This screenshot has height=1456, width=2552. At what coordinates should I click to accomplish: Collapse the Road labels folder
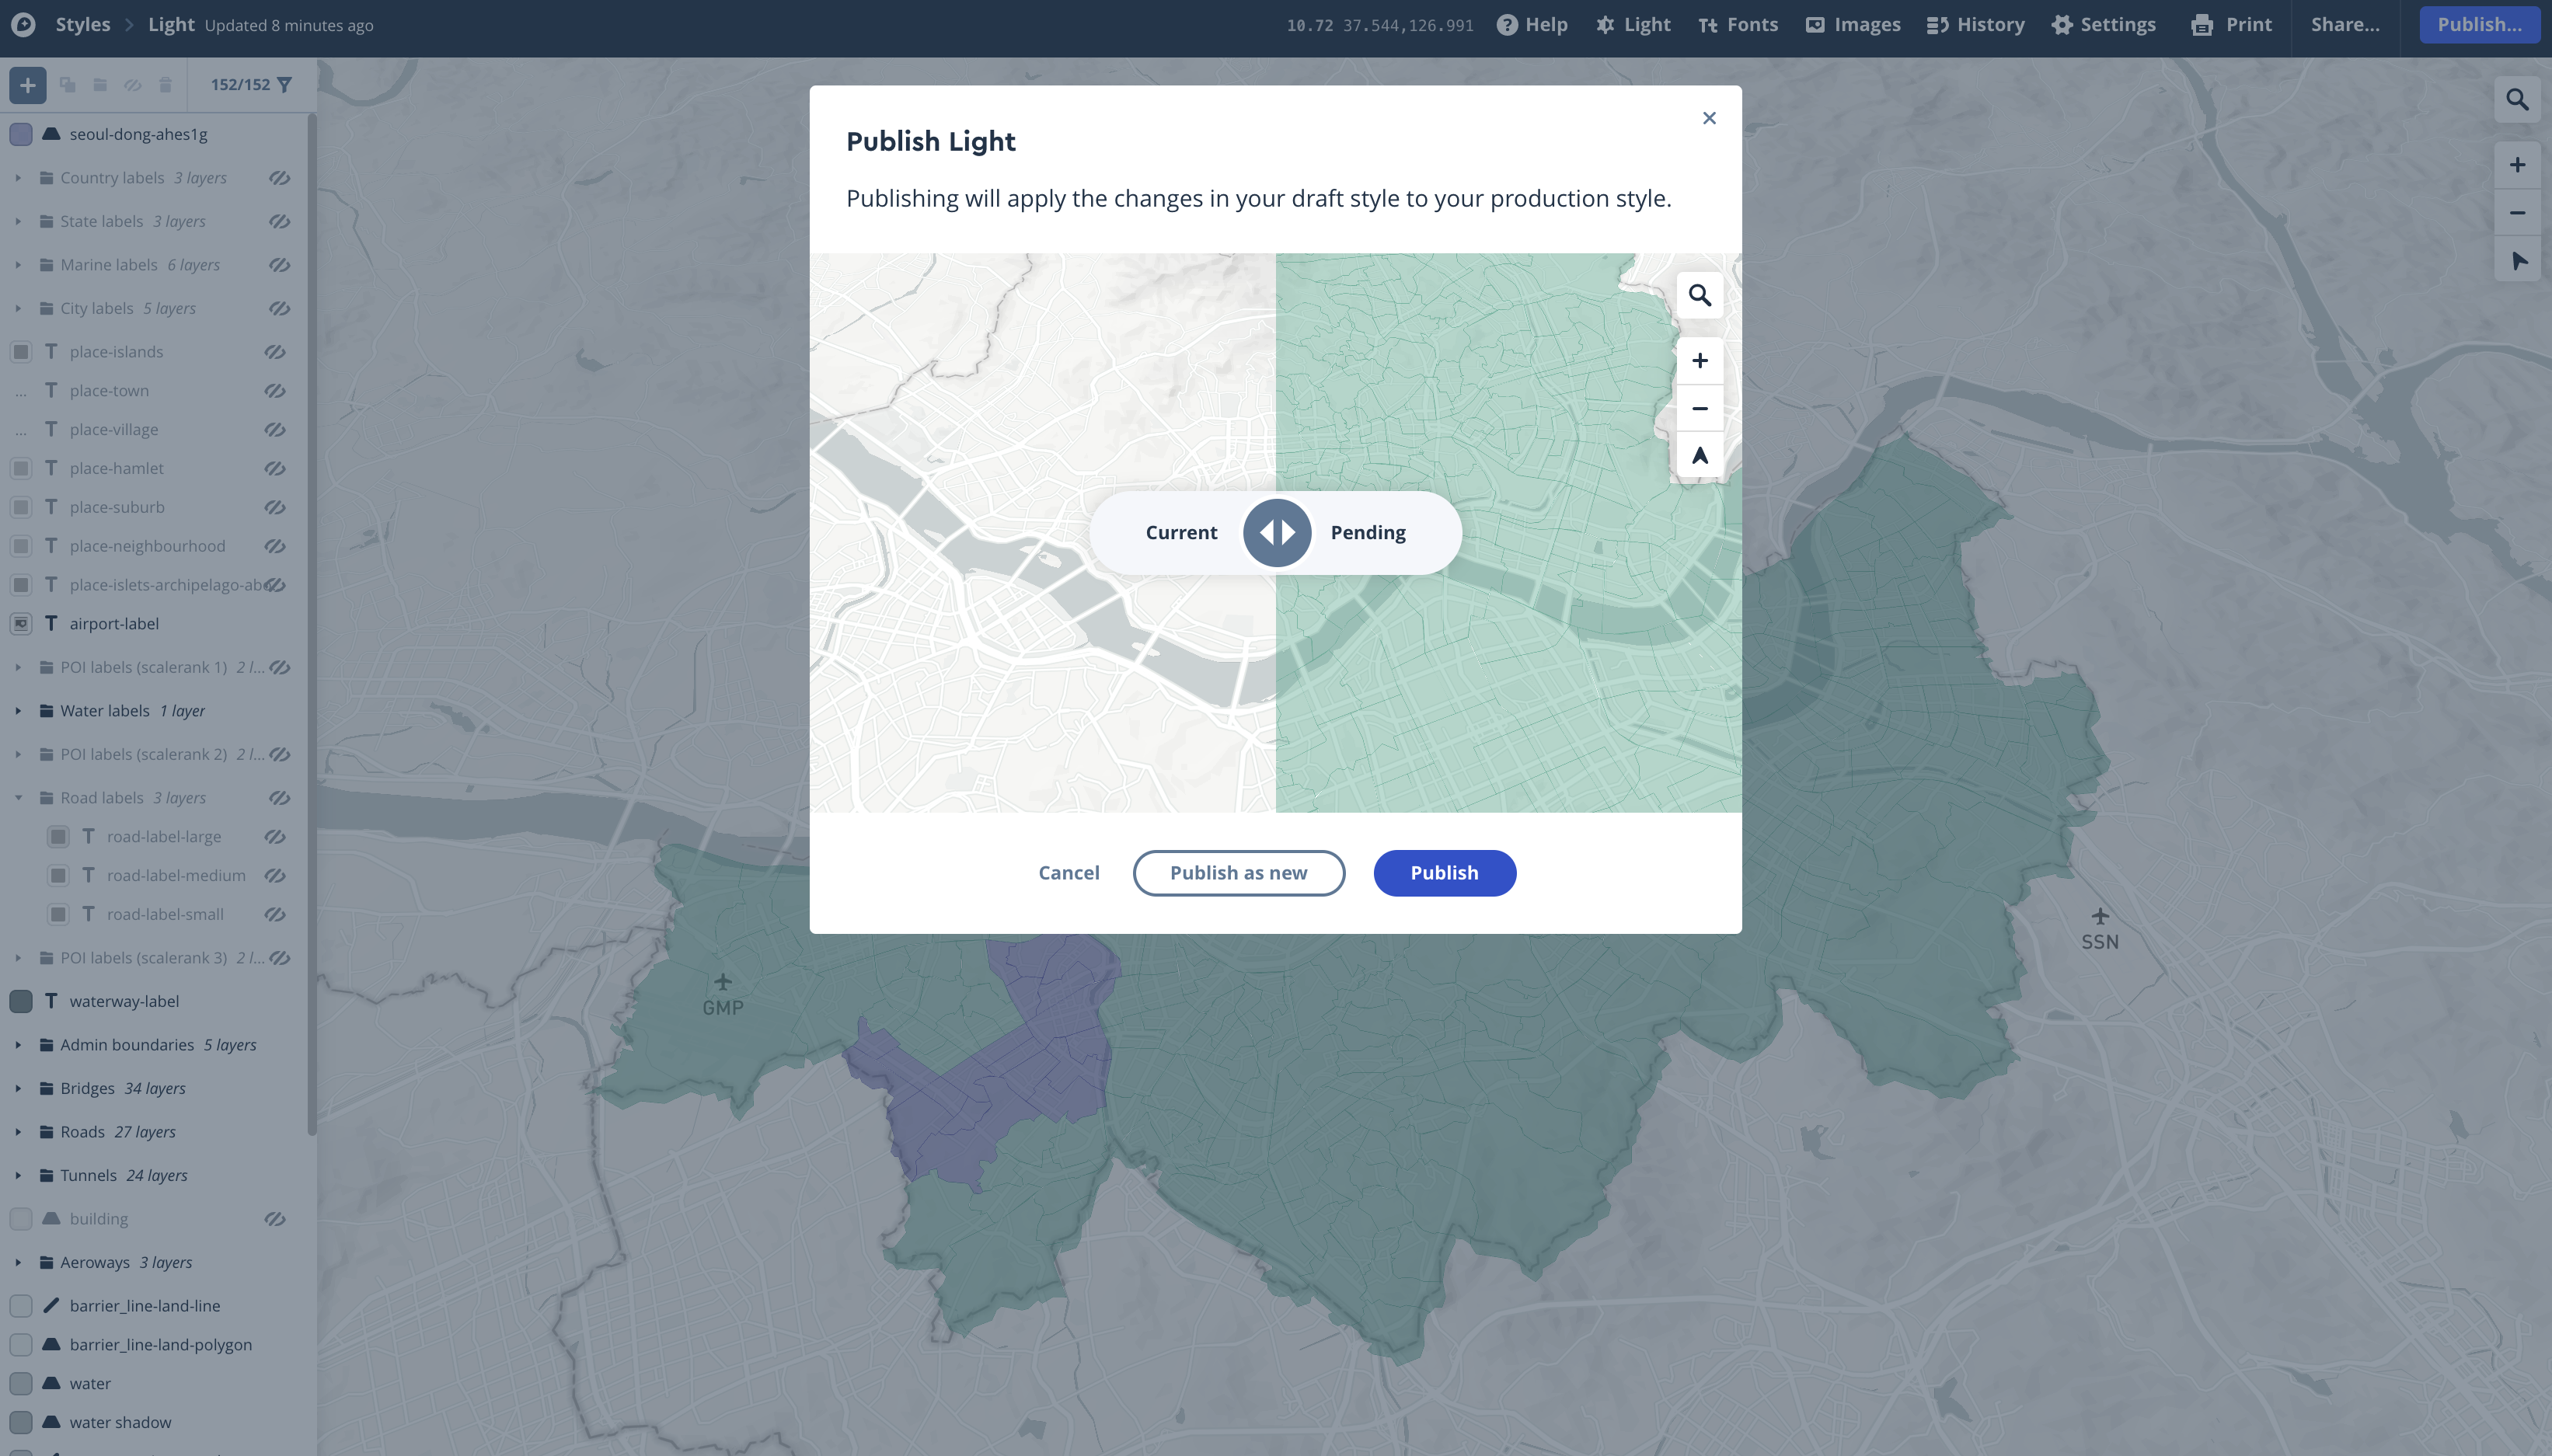(18, 798)
